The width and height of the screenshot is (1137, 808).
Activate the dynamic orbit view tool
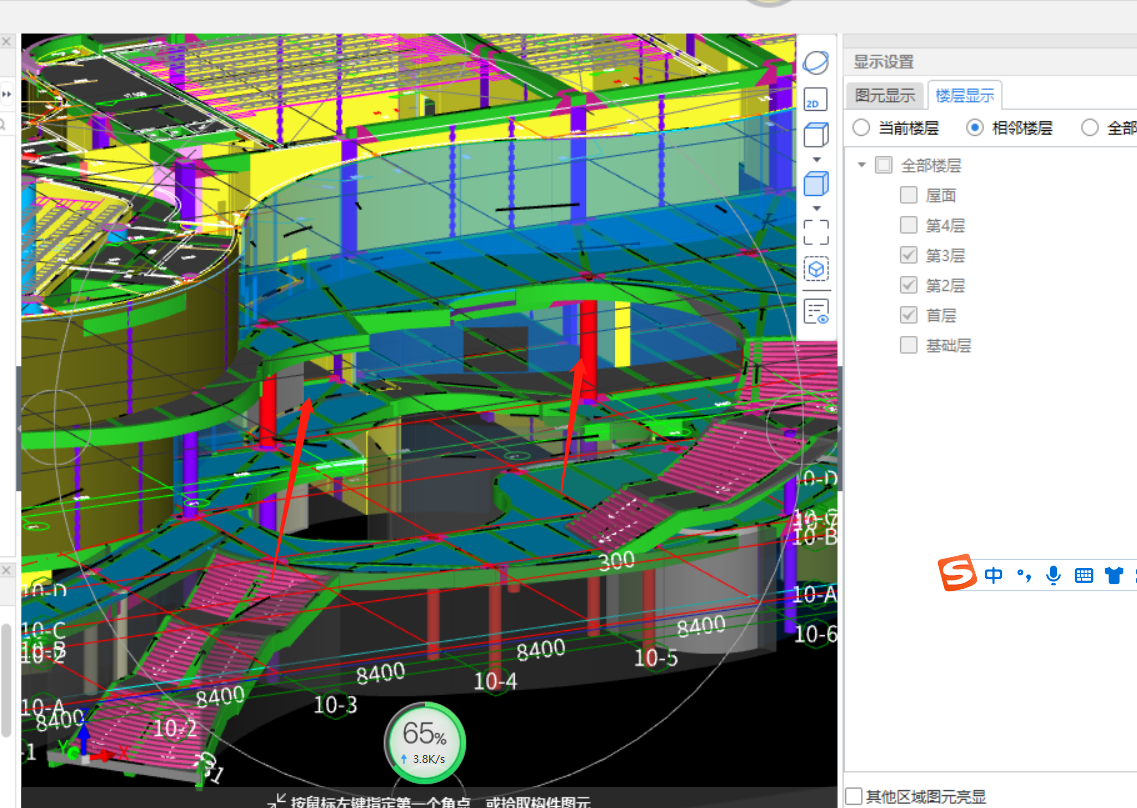pyautogui.click(x=816, y=62)
